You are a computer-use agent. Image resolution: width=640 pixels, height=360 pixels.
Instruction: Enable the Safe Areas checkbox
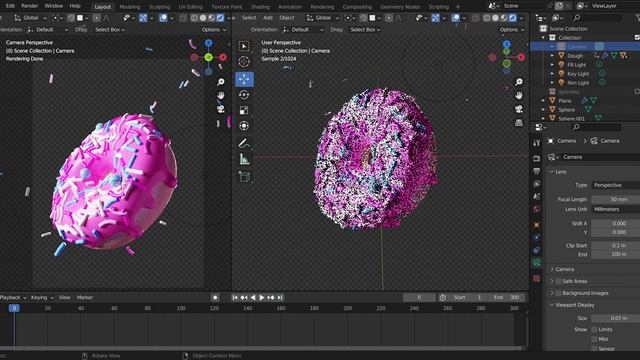click(558, 281)
